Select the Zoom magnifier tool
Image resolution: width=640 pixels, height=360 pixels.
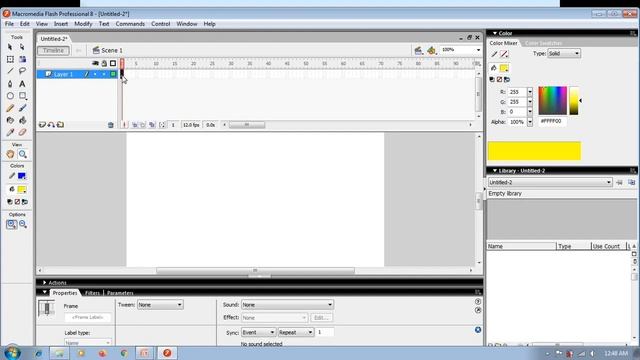(x=23, y=154)
